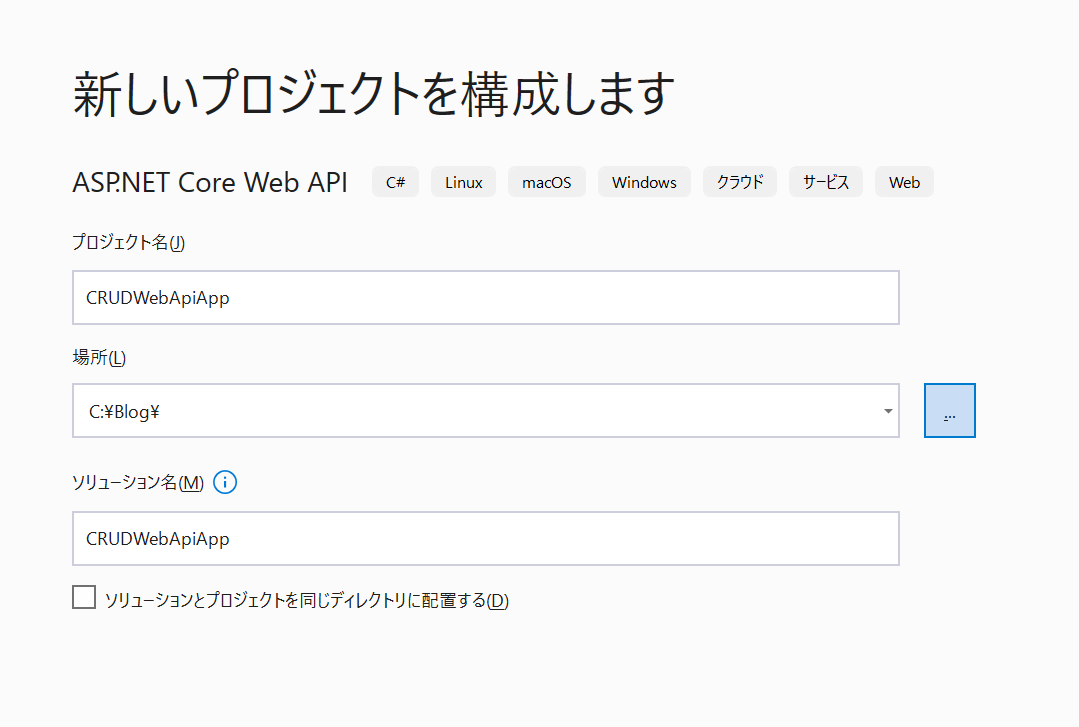Click the Web tag
The height and width of the screenshot is (727, 1079).
(904, 182)
